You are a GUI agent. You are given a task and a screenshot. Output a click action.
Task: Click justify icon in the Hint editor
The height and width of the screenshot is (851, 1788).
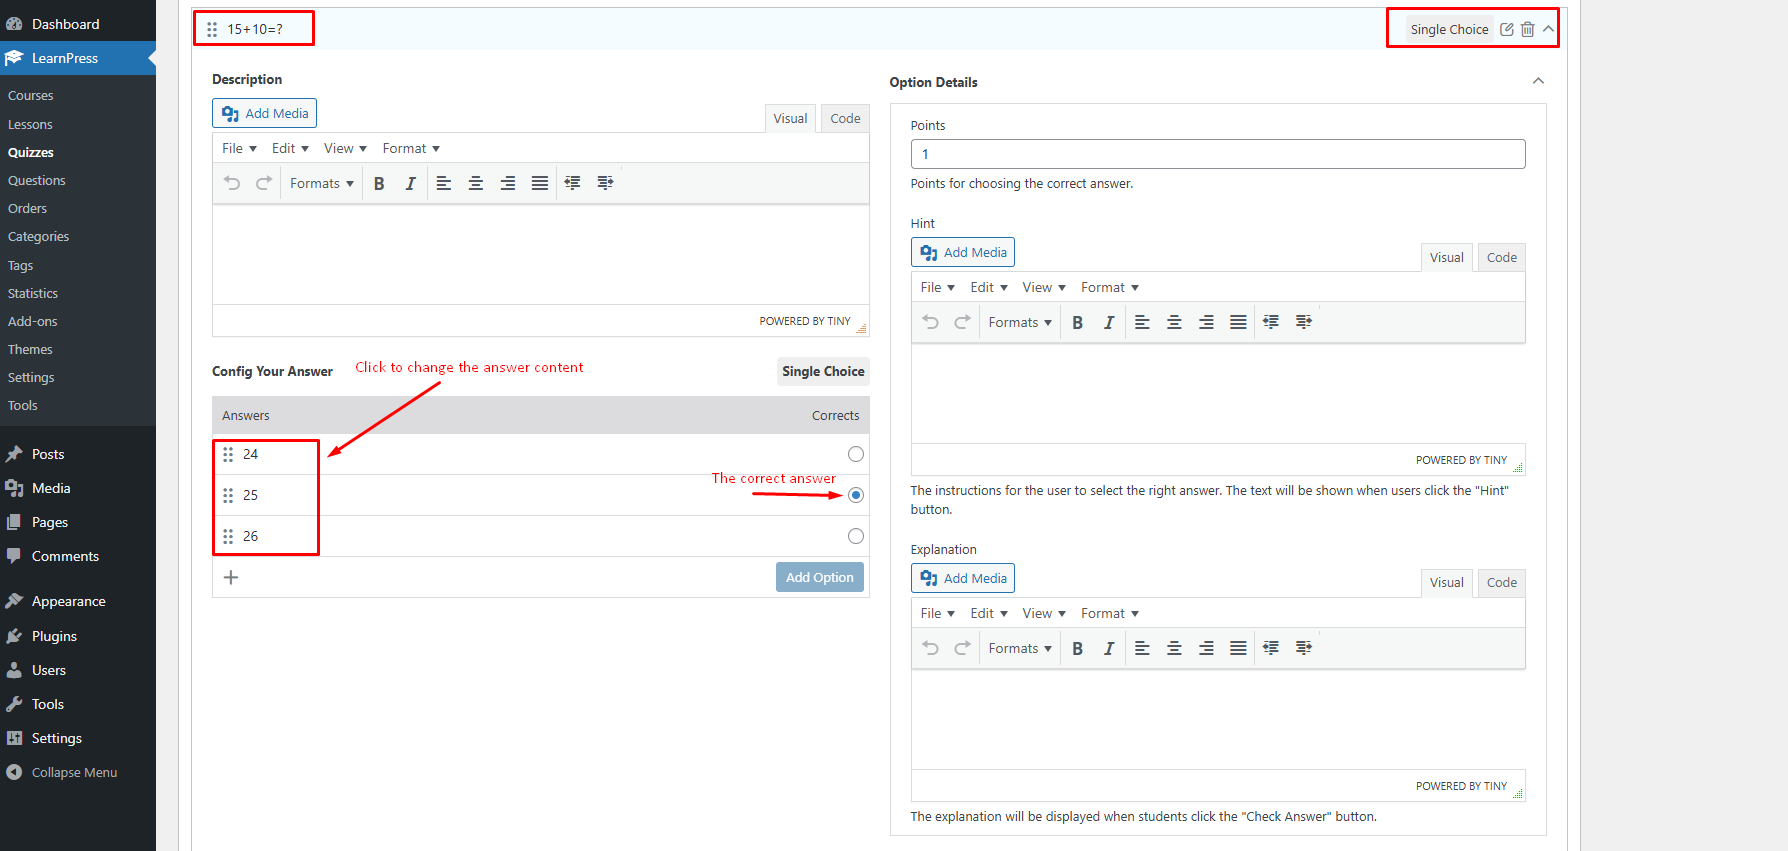coord(1238,322)
